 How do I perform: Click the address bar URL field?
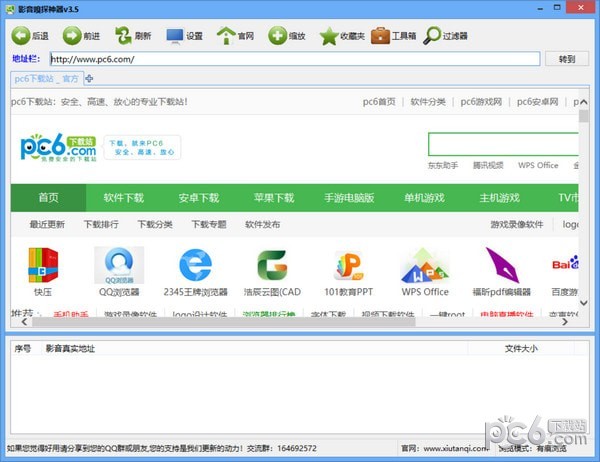coord(295,59)
